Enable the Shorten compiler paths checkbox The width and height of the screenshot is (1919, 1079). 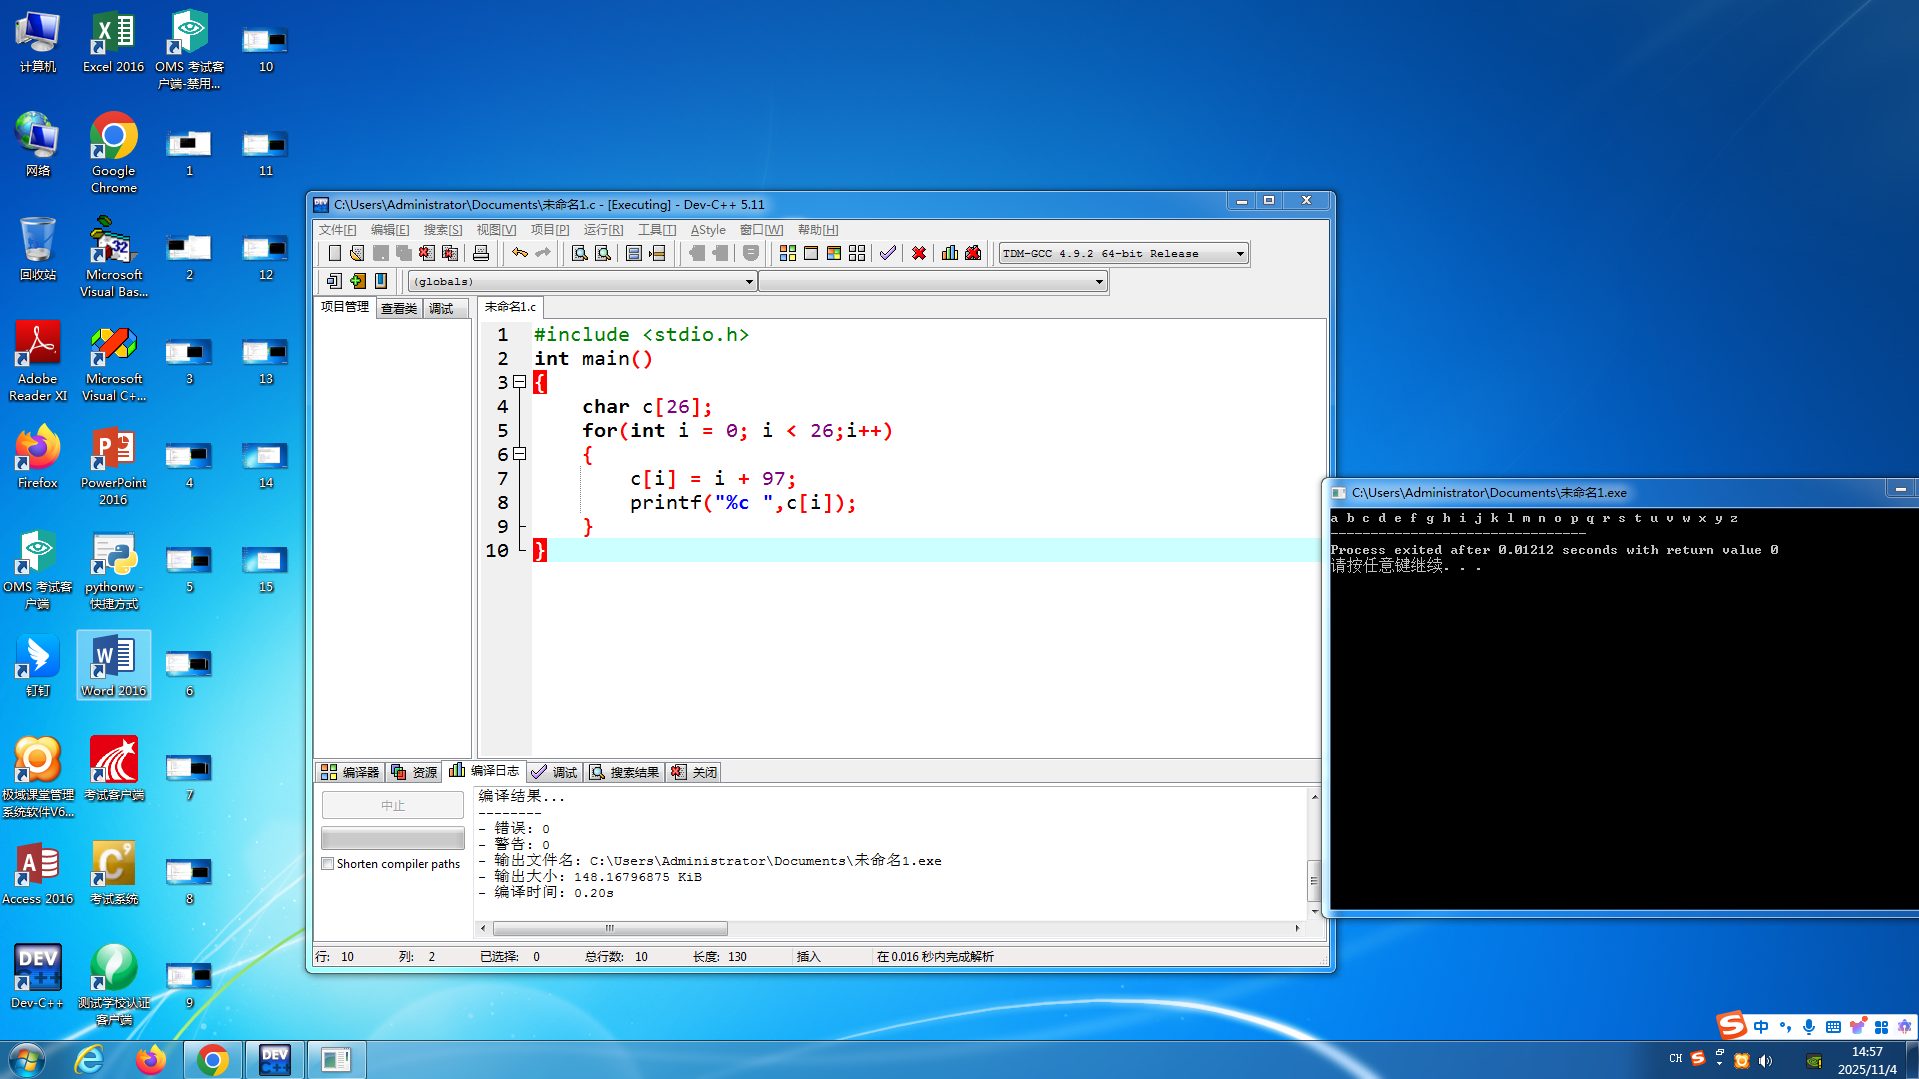pyautogui.click(x=327, y=864)
